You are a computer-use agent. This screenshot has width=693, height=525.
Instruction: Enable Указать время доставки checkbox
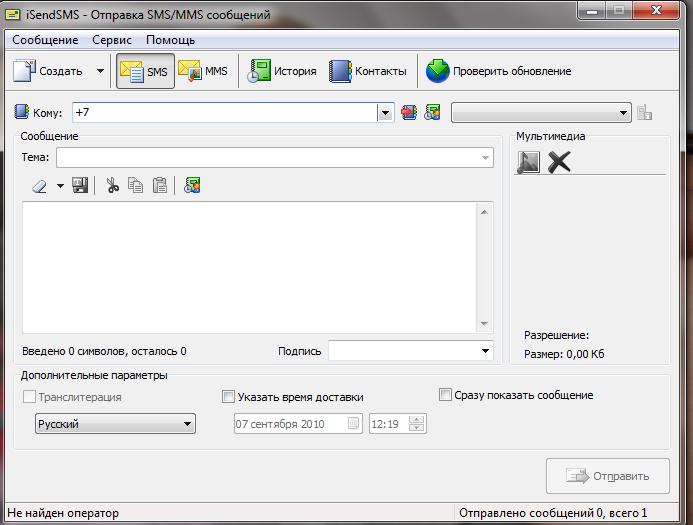pyautogui.click(x=228, y=396)
